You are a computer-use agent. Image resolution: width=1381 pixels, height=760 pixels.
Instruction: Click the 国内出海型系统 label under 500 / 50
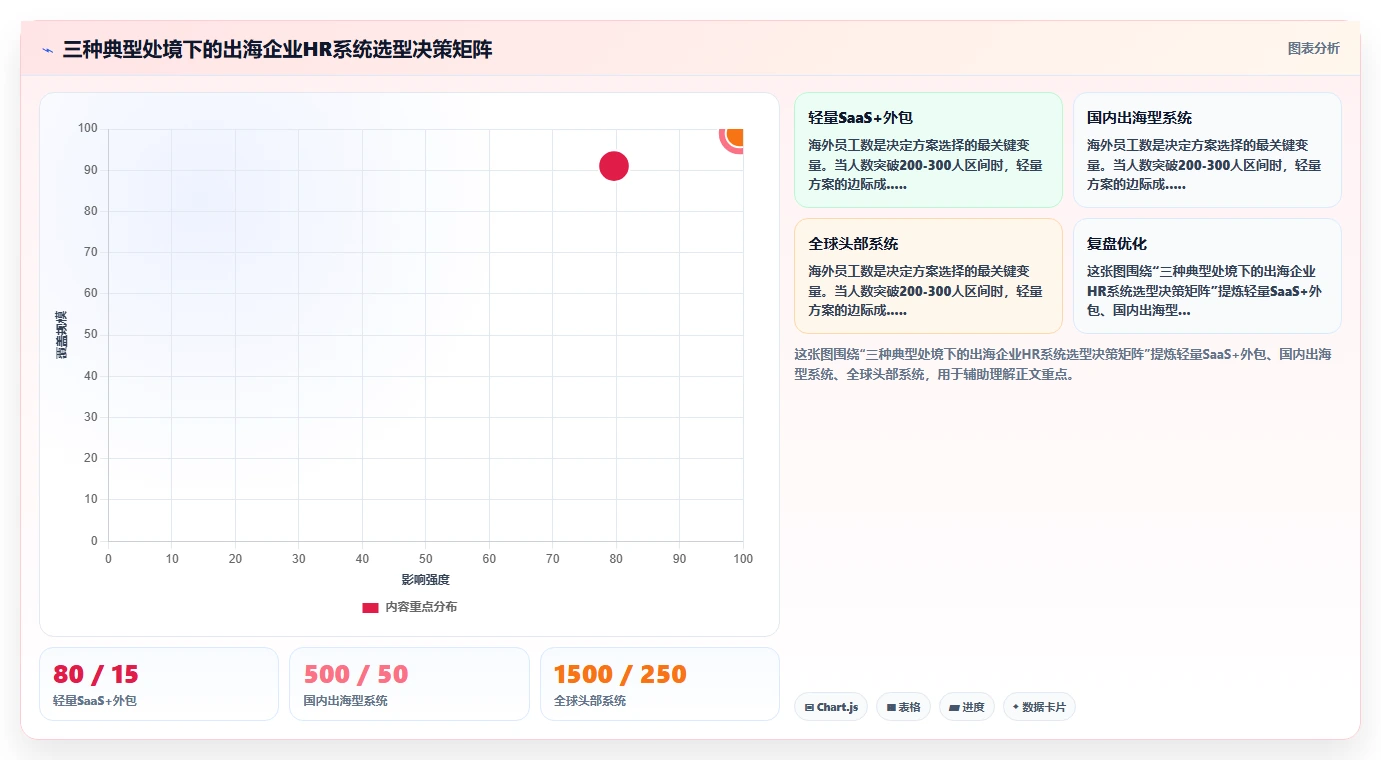coord(345,701)
